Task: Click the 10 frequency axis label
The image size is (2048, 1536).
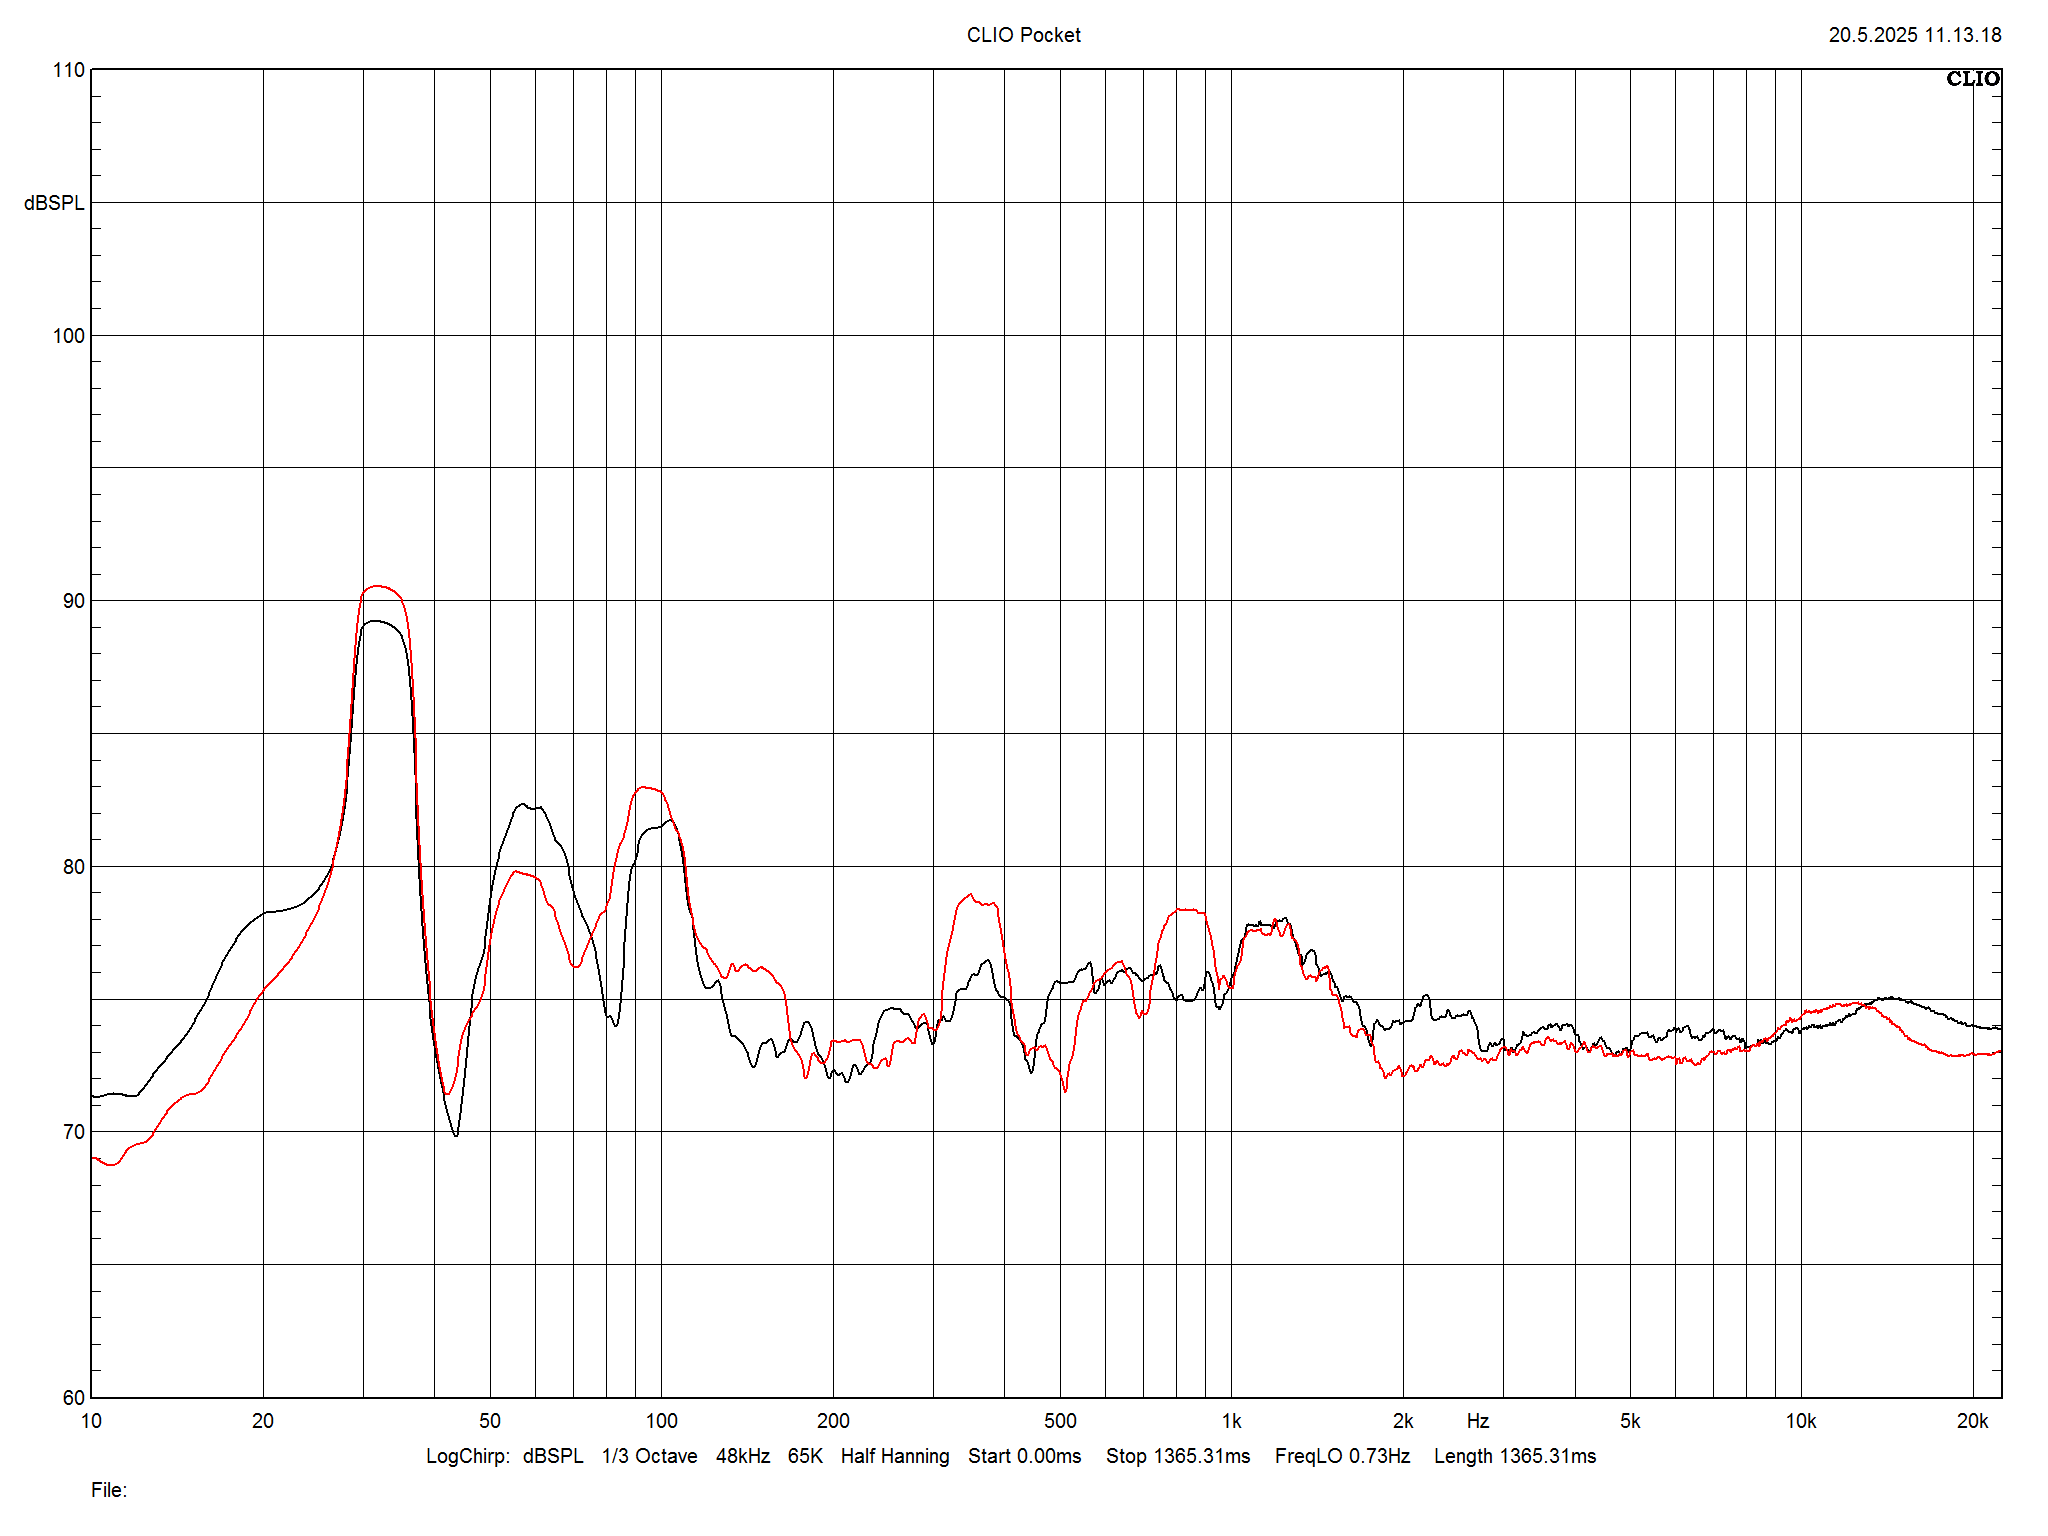Action: [x=91, y=1421]
